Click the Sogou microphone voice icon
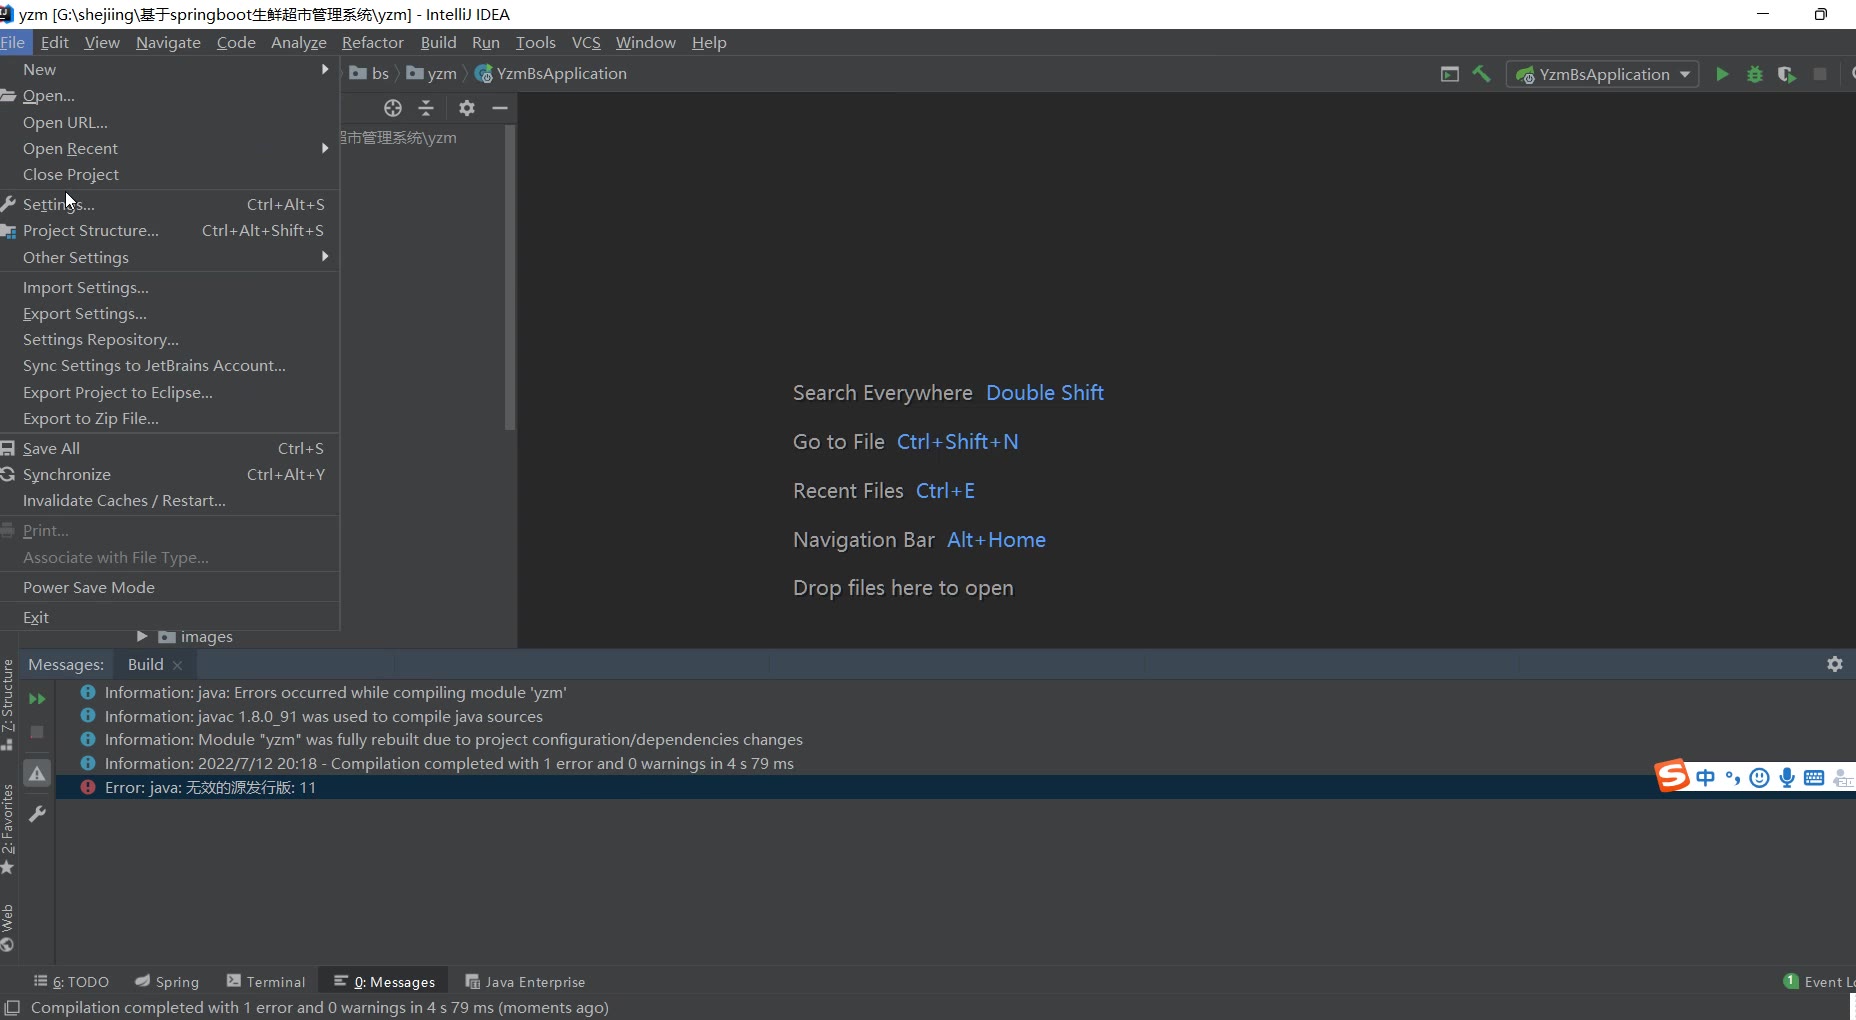 (1786, 777)
